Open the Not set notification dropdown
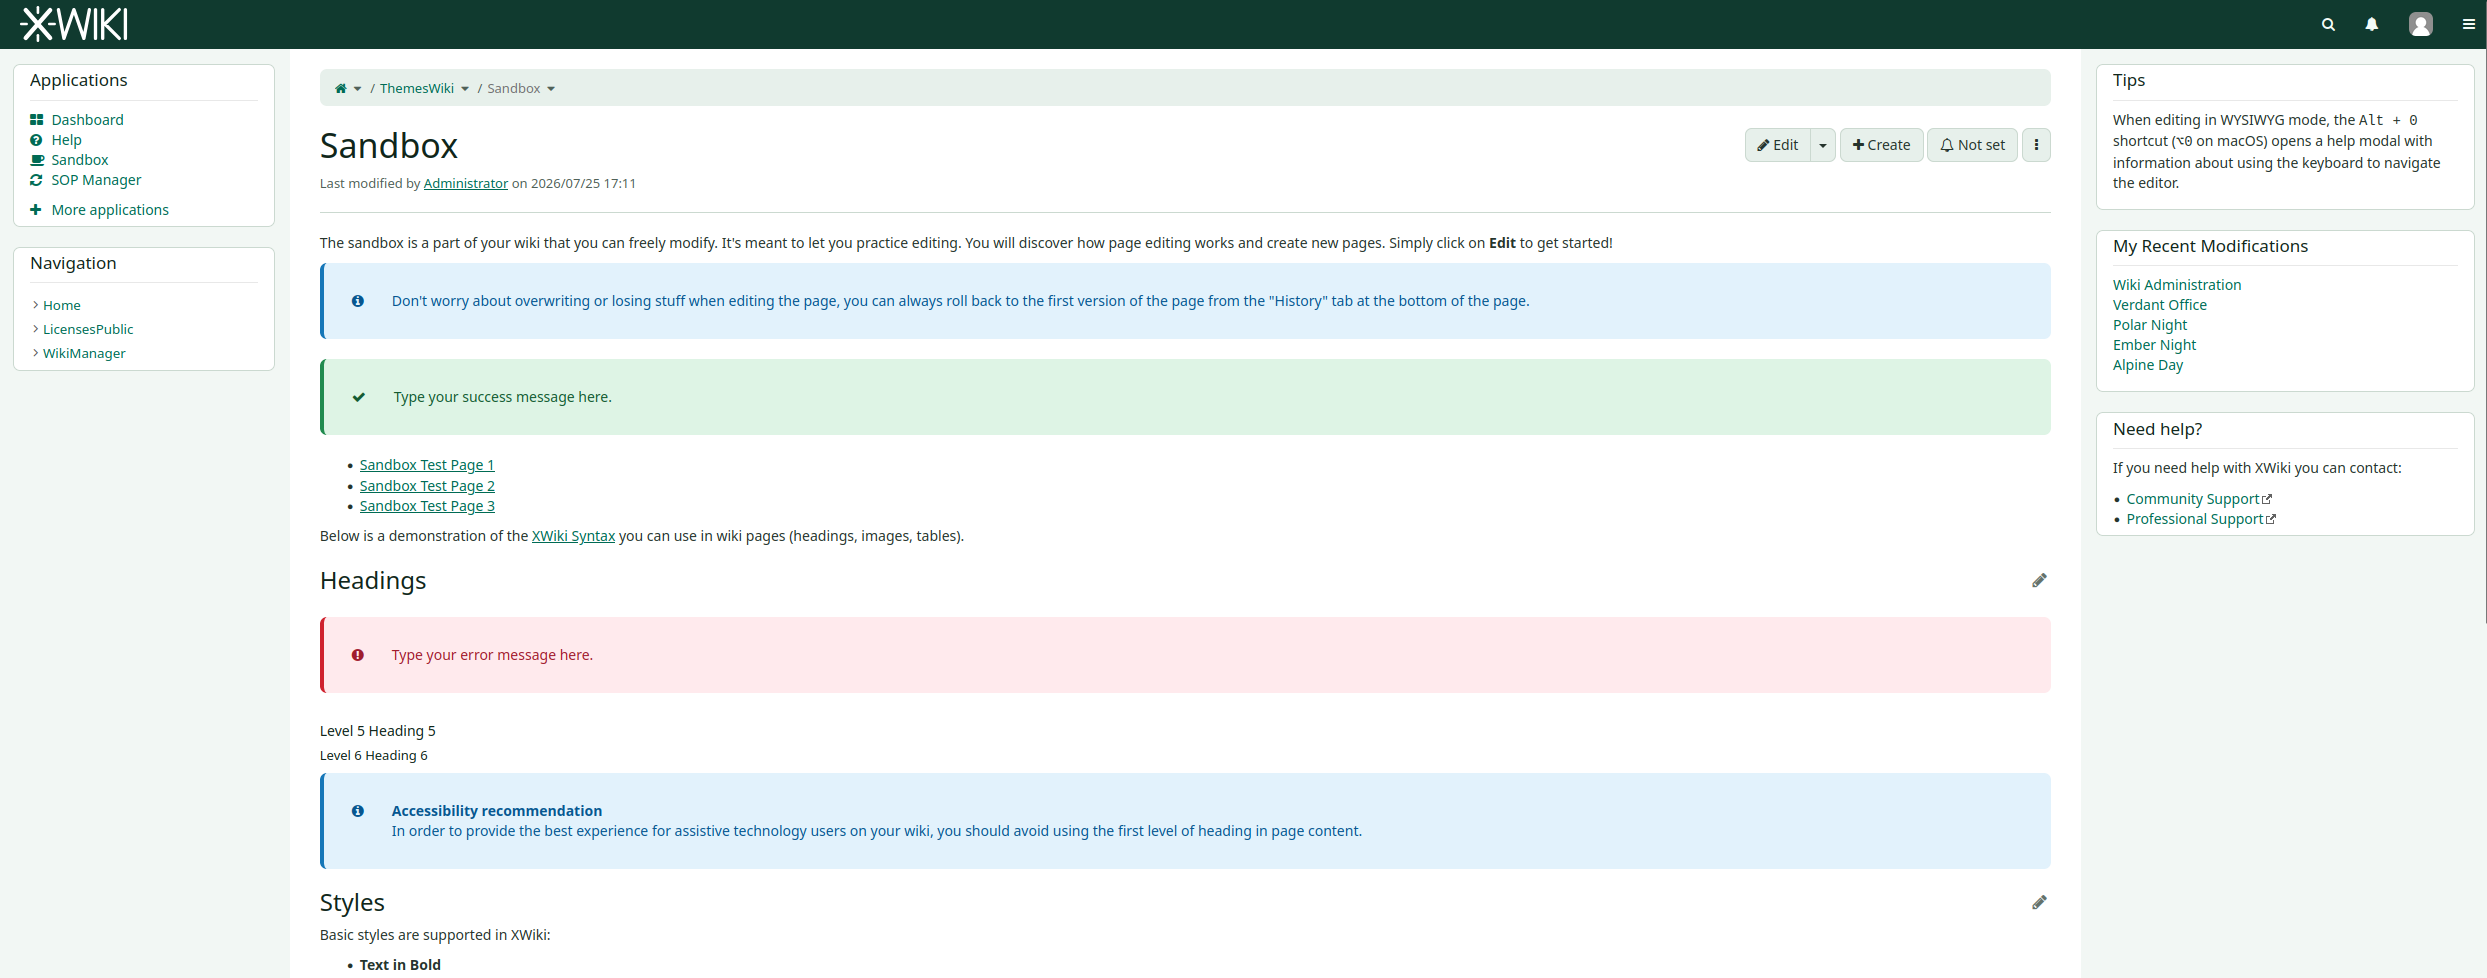Screen dimensions: 2487x978 (x=1972, y=145)
